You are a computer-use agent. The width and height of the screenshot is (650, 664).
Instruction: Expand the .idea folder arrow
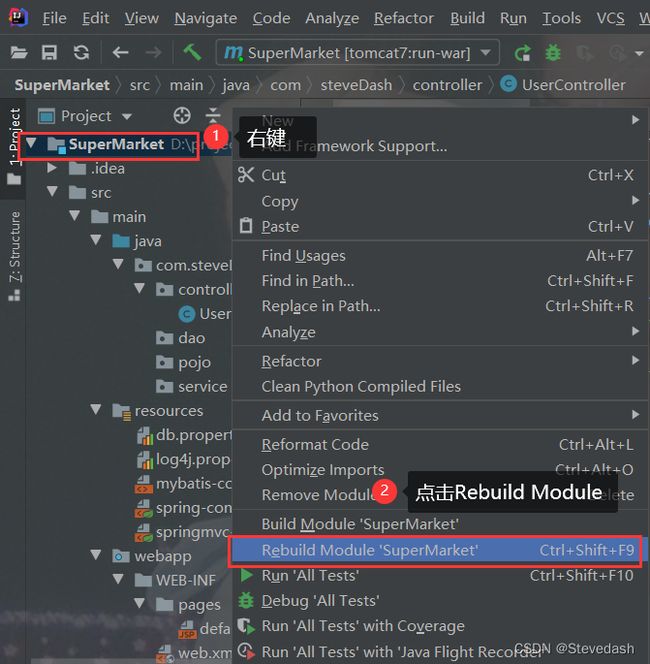[x=52, y=168]
